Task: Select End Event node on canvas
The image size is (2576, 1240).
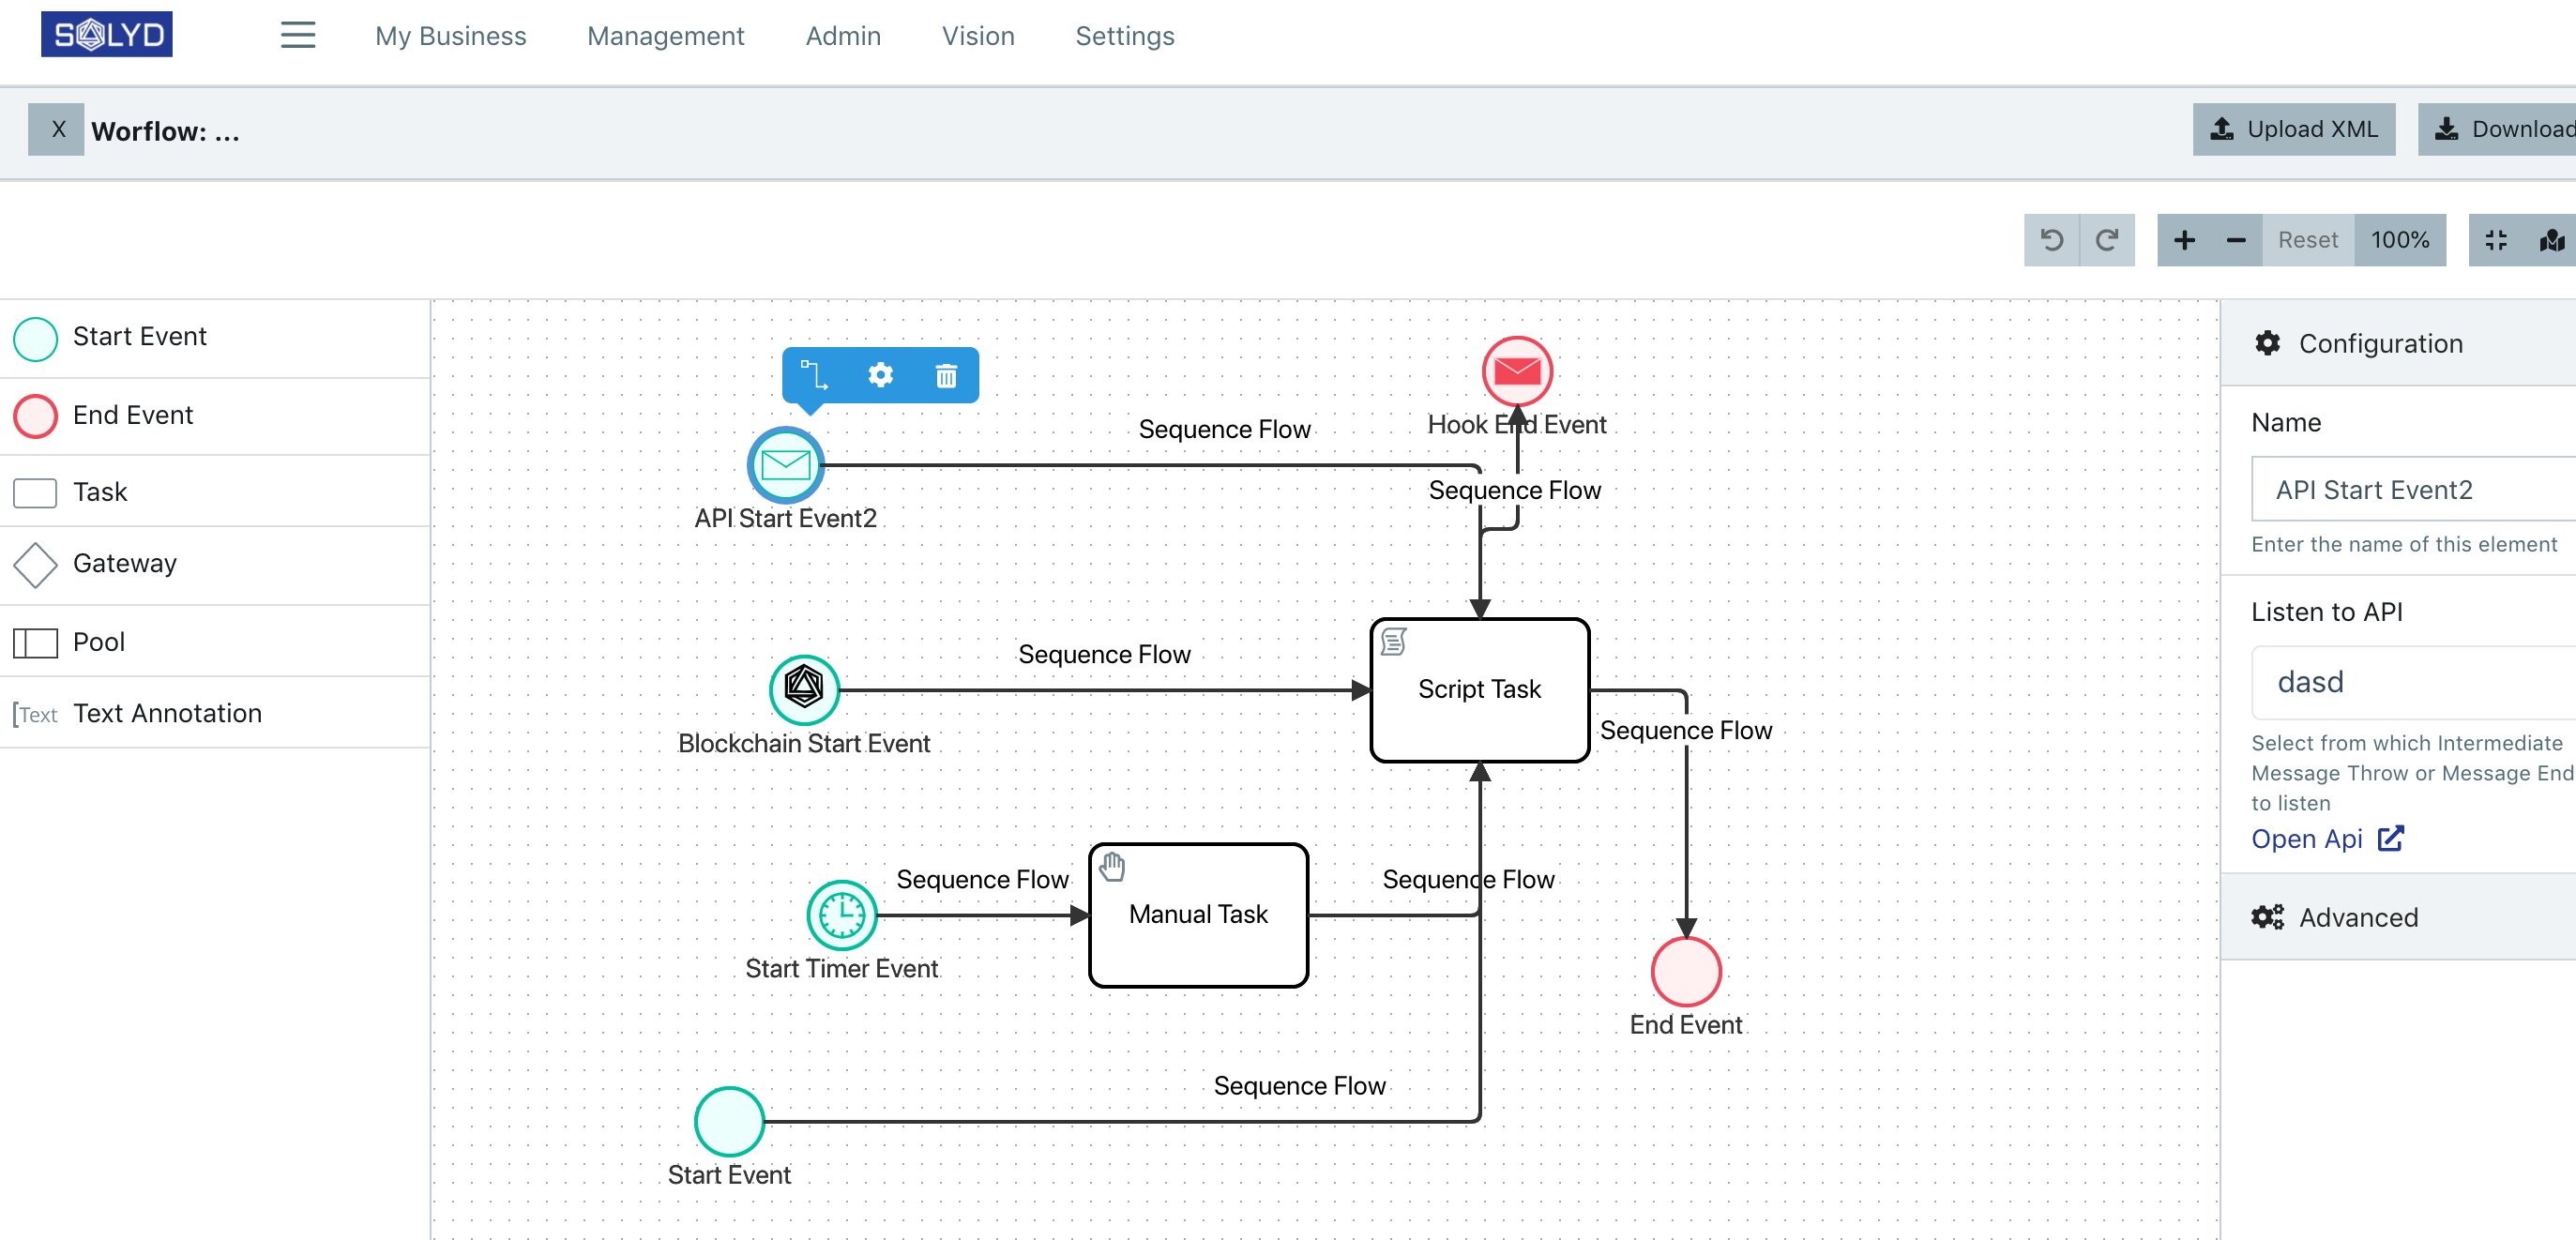Action: 1686,971
